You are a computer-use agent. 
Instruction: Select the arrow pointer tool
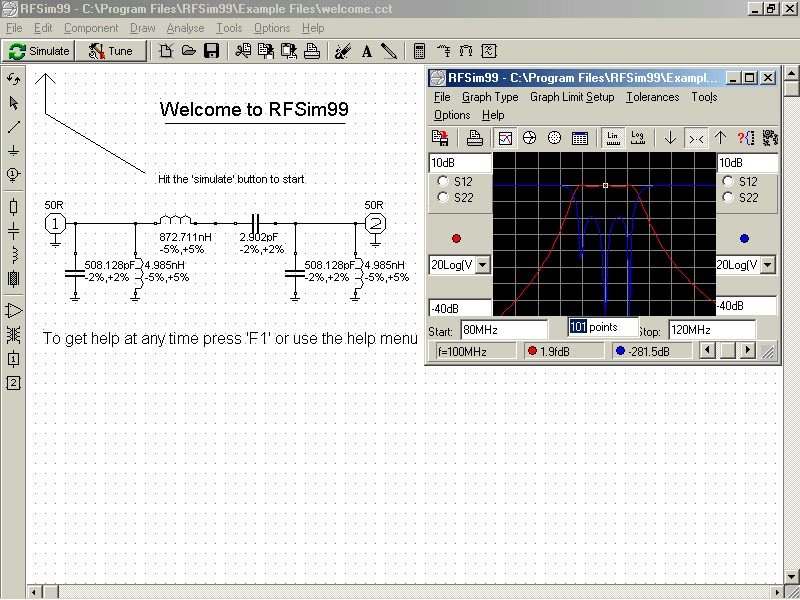pyautogui.click(x=14, y=103)
